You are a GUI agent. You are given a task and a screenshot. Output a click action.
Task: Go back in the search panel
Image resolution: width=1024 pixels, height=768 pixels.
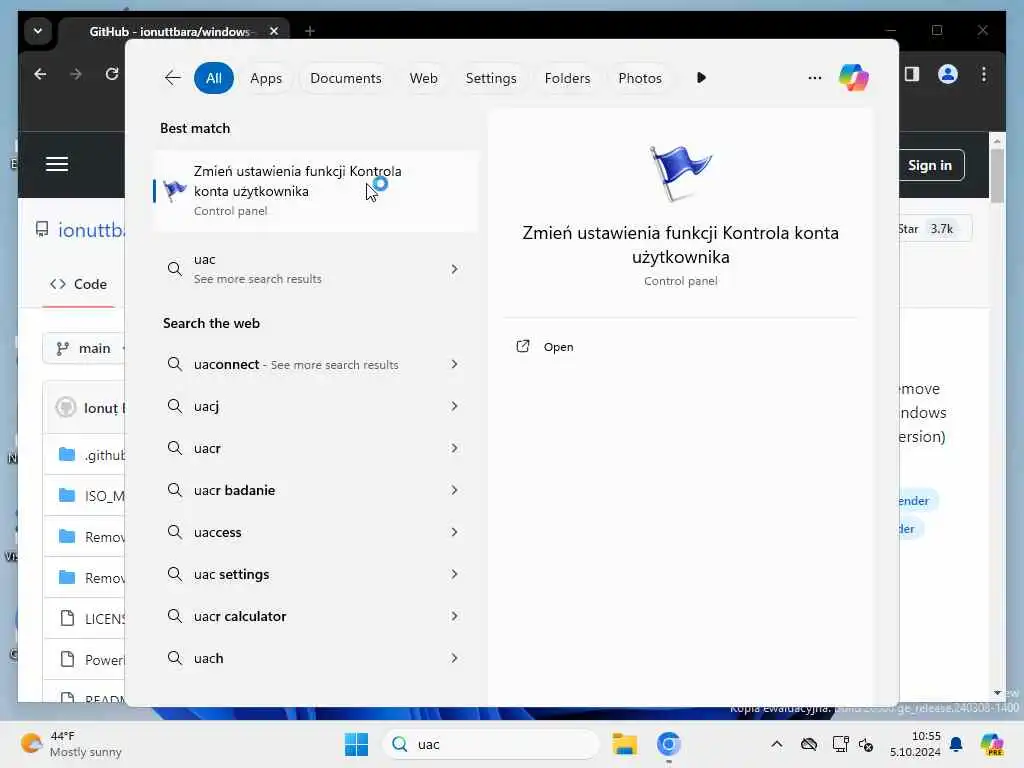pos(172,78)
